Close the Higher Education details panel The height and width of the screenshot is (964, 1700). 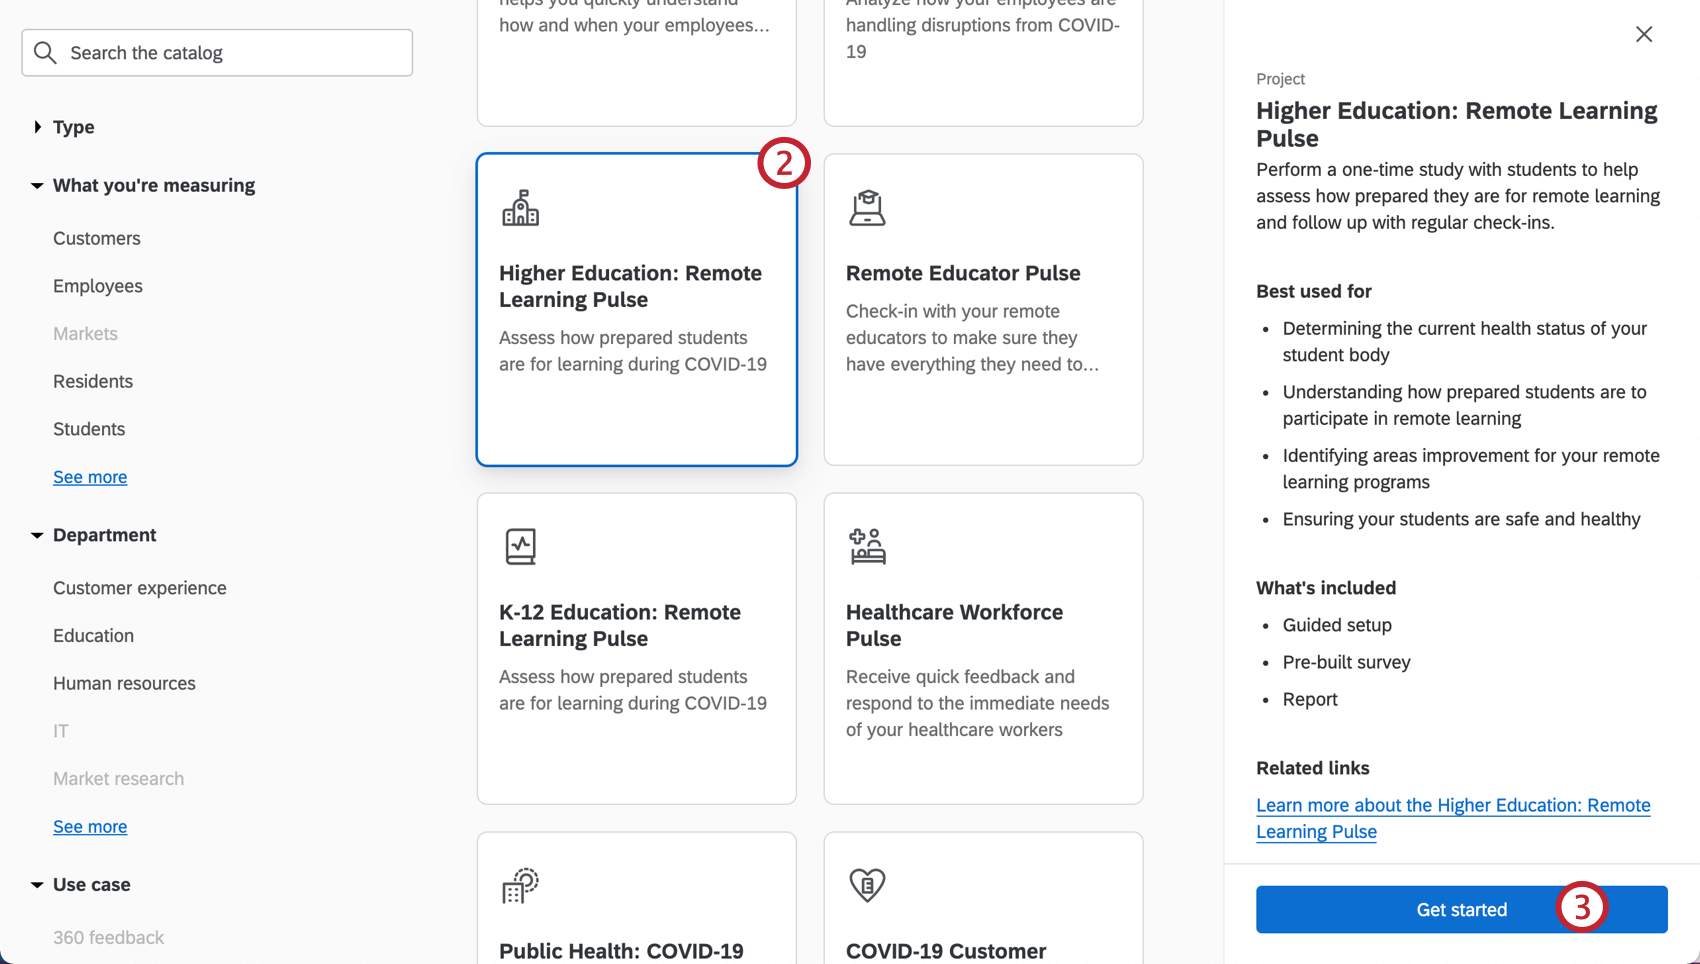coord(1643,33)
